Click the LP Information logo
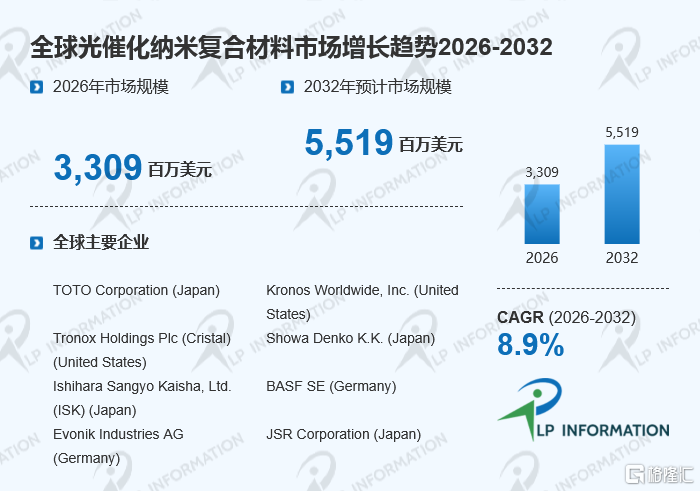Image resolution: width=700 pixels, height=491 pixels. (x=583, y=410)
